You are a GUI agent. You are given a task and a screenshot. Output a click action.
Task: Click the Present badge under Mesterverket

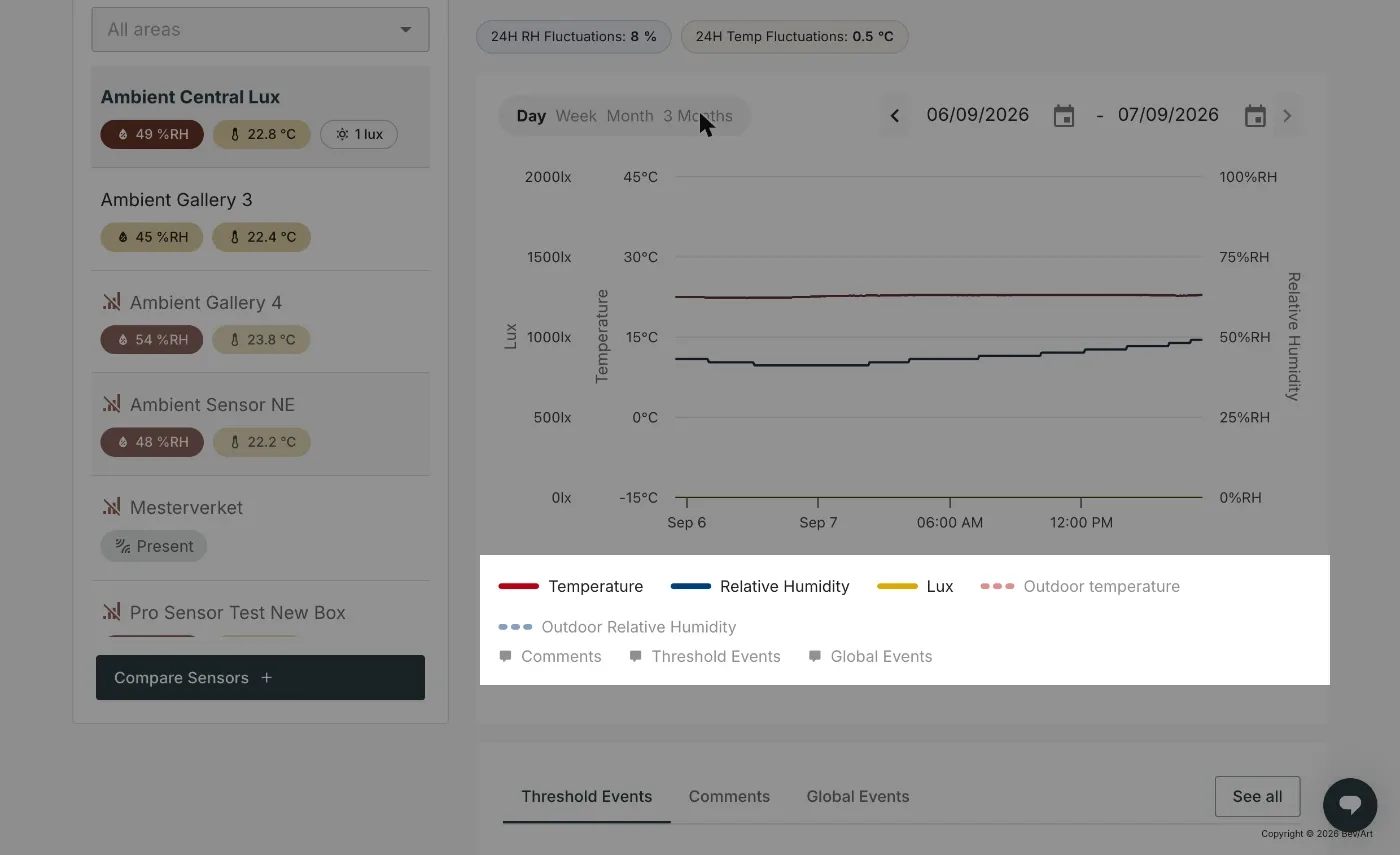[154, 546]
